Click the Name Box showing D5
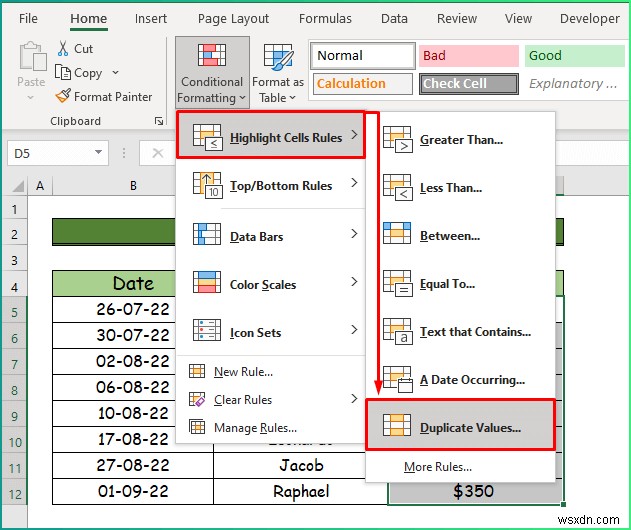 58,153
